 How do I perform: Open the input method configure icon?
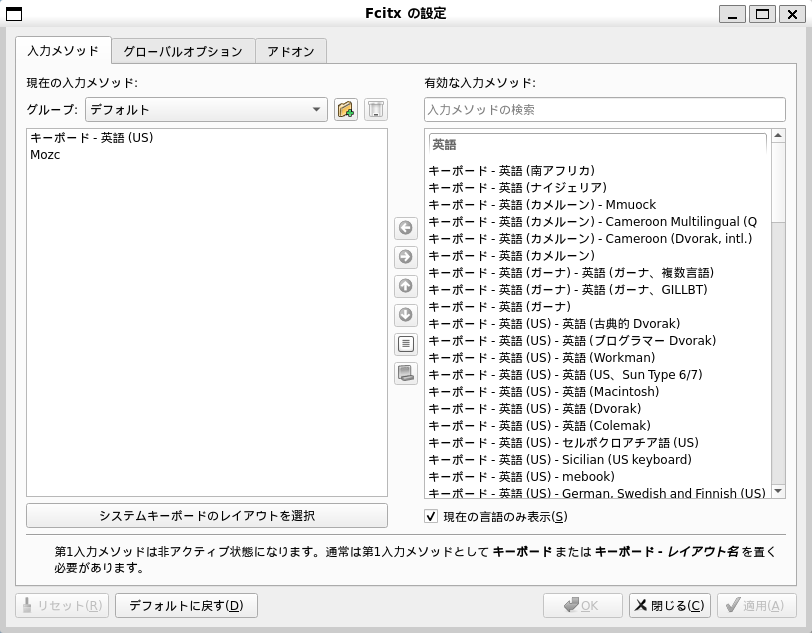click(x=405, y=344)
